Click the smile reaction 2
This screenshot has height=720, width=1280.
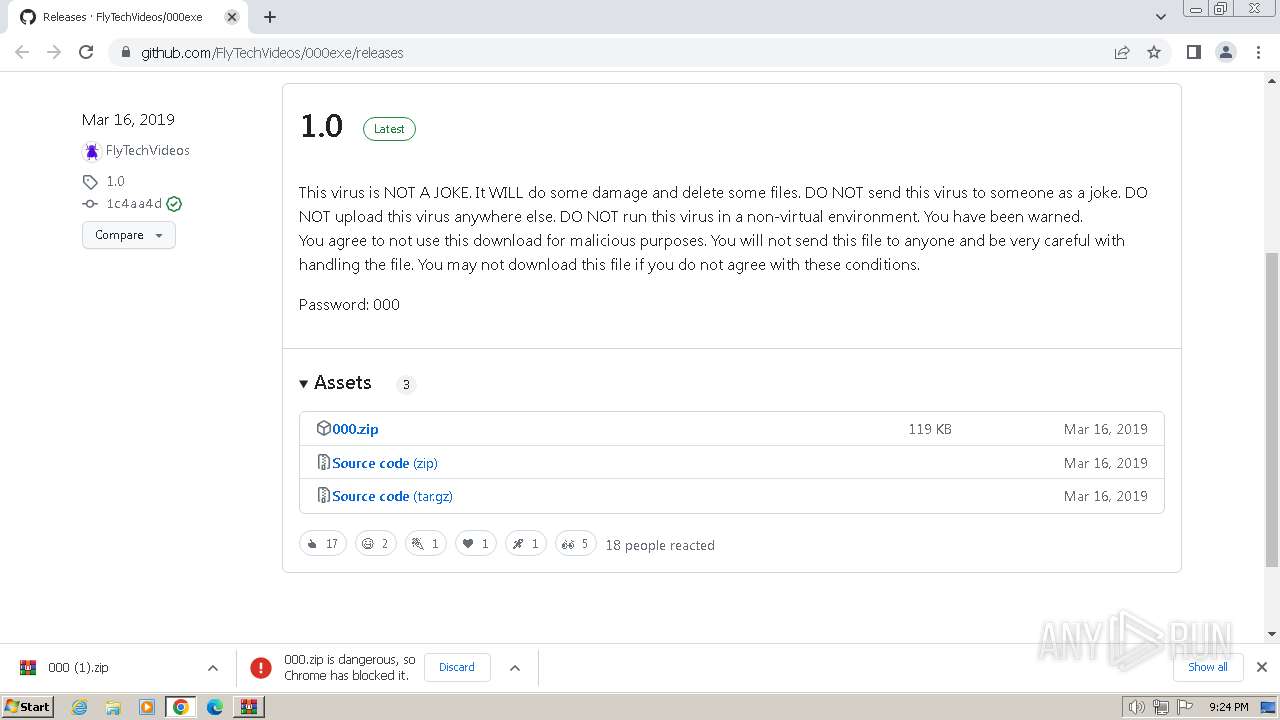376,544
